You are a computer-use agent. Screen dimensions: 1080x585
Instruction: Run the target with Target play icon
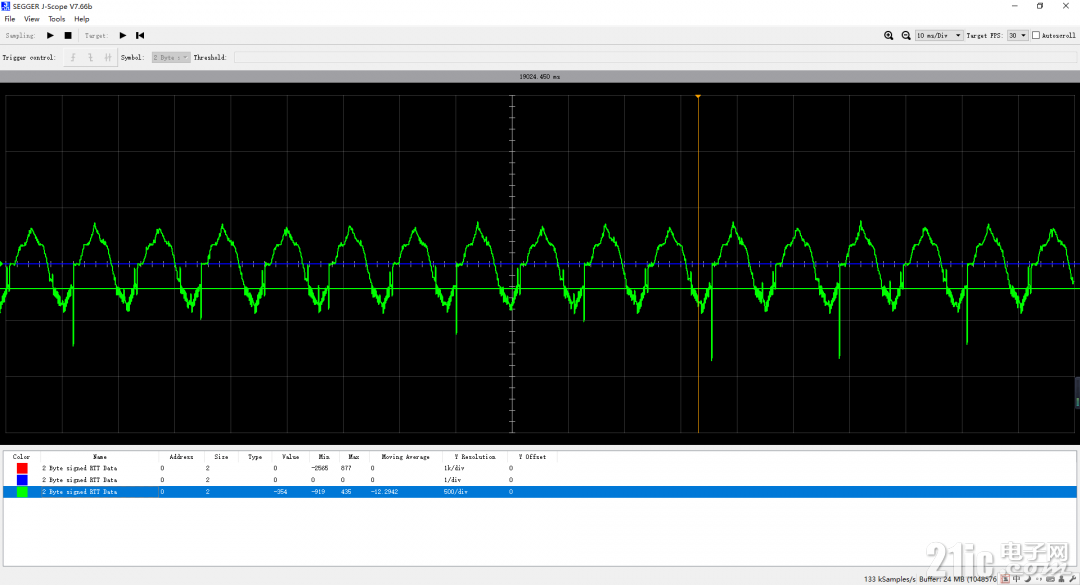123,35
